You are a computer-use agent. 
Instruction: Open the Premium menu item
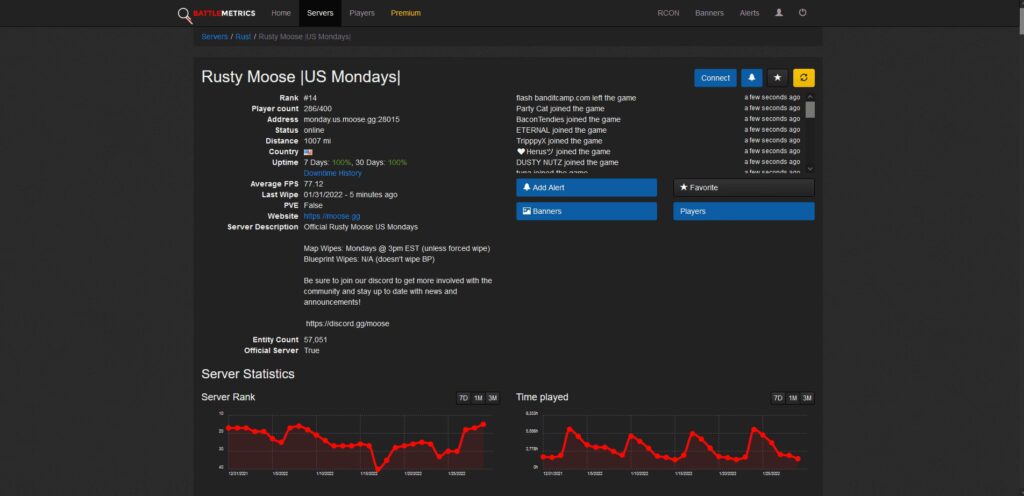[406, 13]
